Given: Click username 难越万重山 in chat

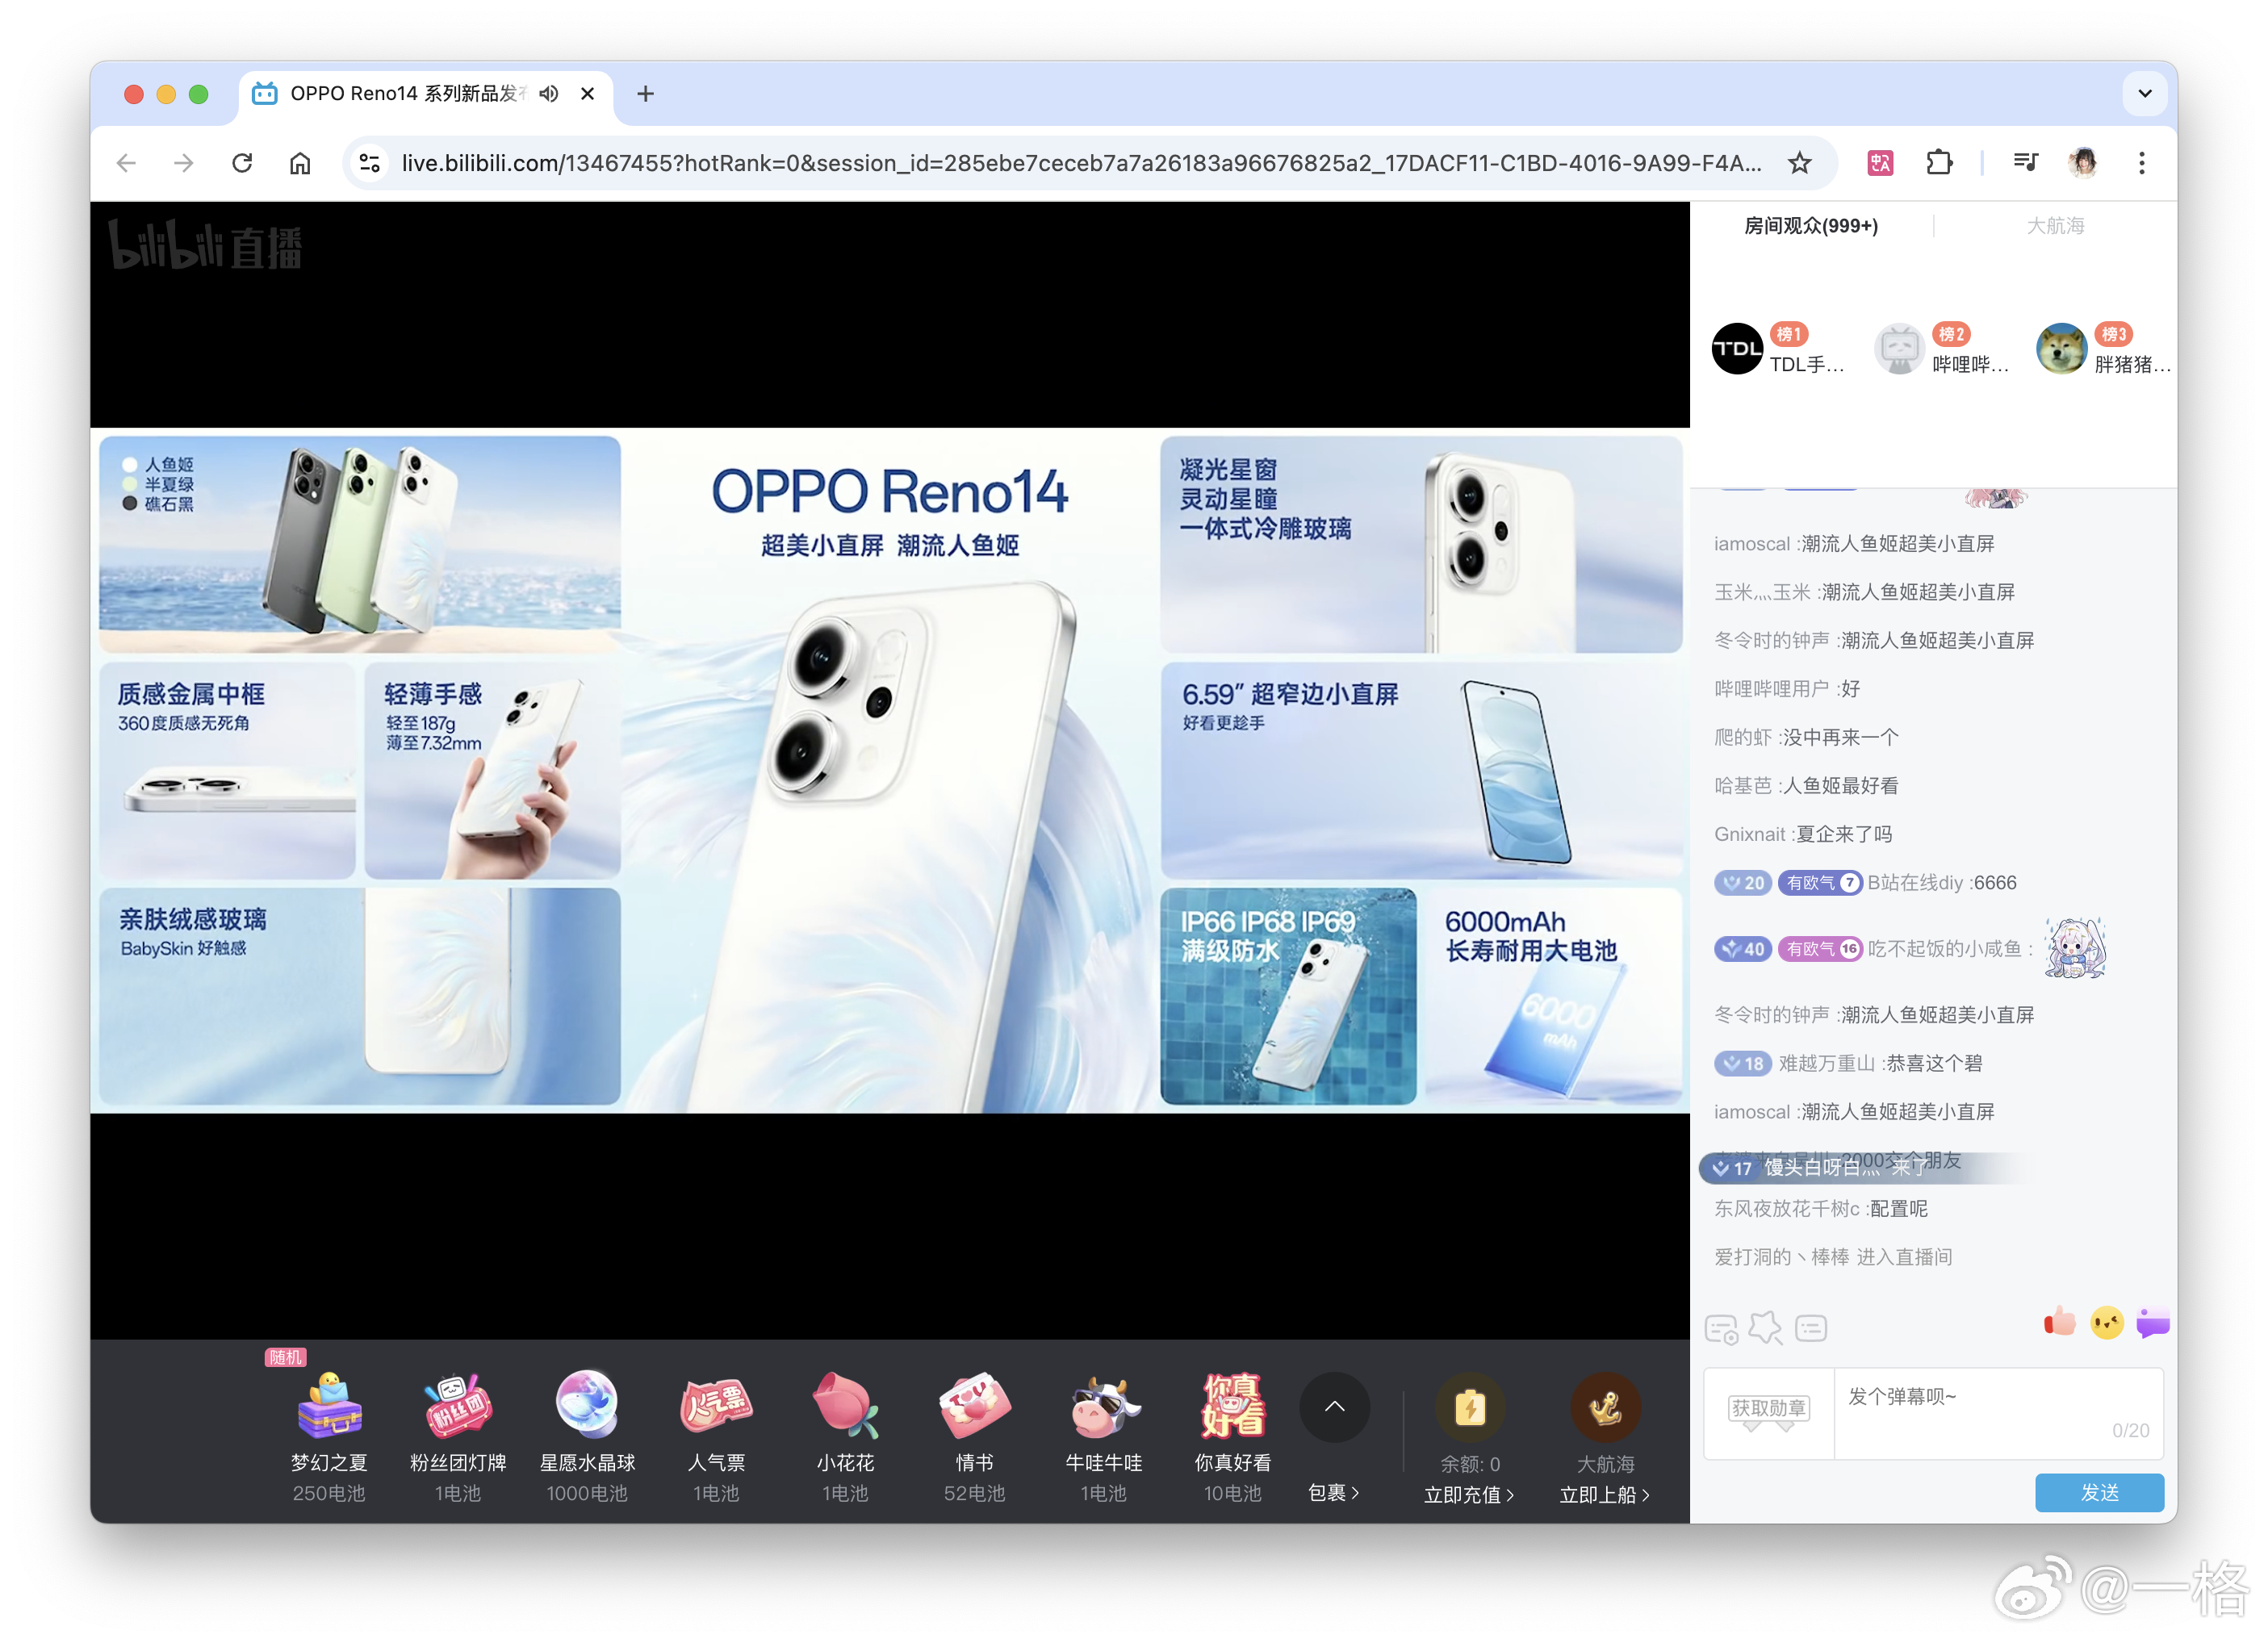Looking at the screenshot, I should point(1826,1064).
